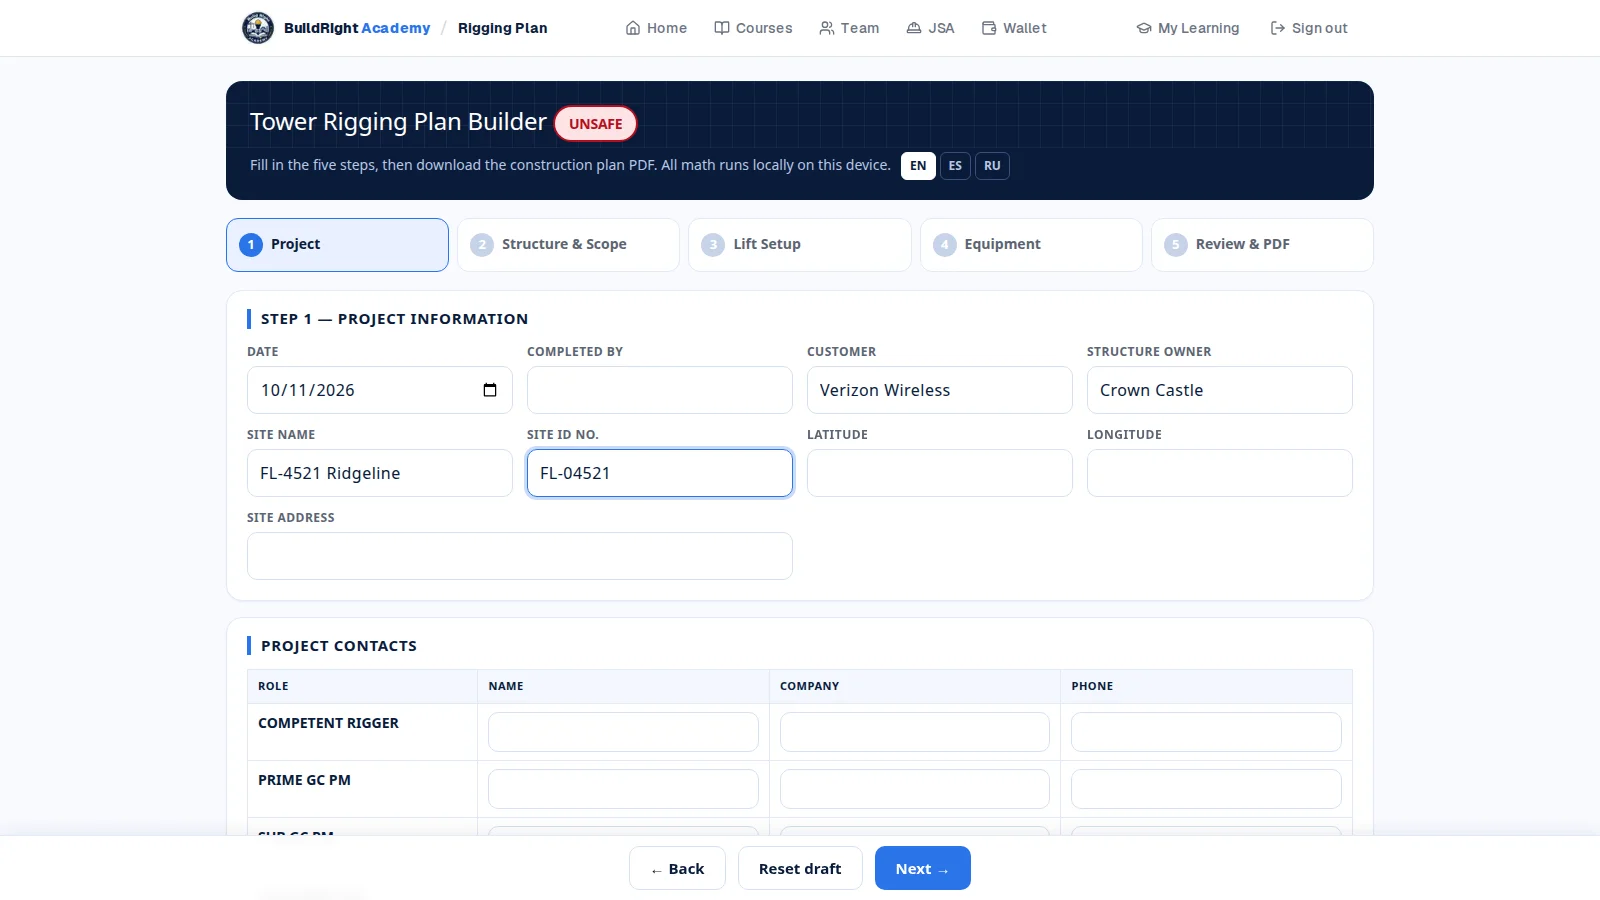Viewport: 1600px width, 900px height.
Task: Navigate to JSA section
Action: [x=930, y=28]
